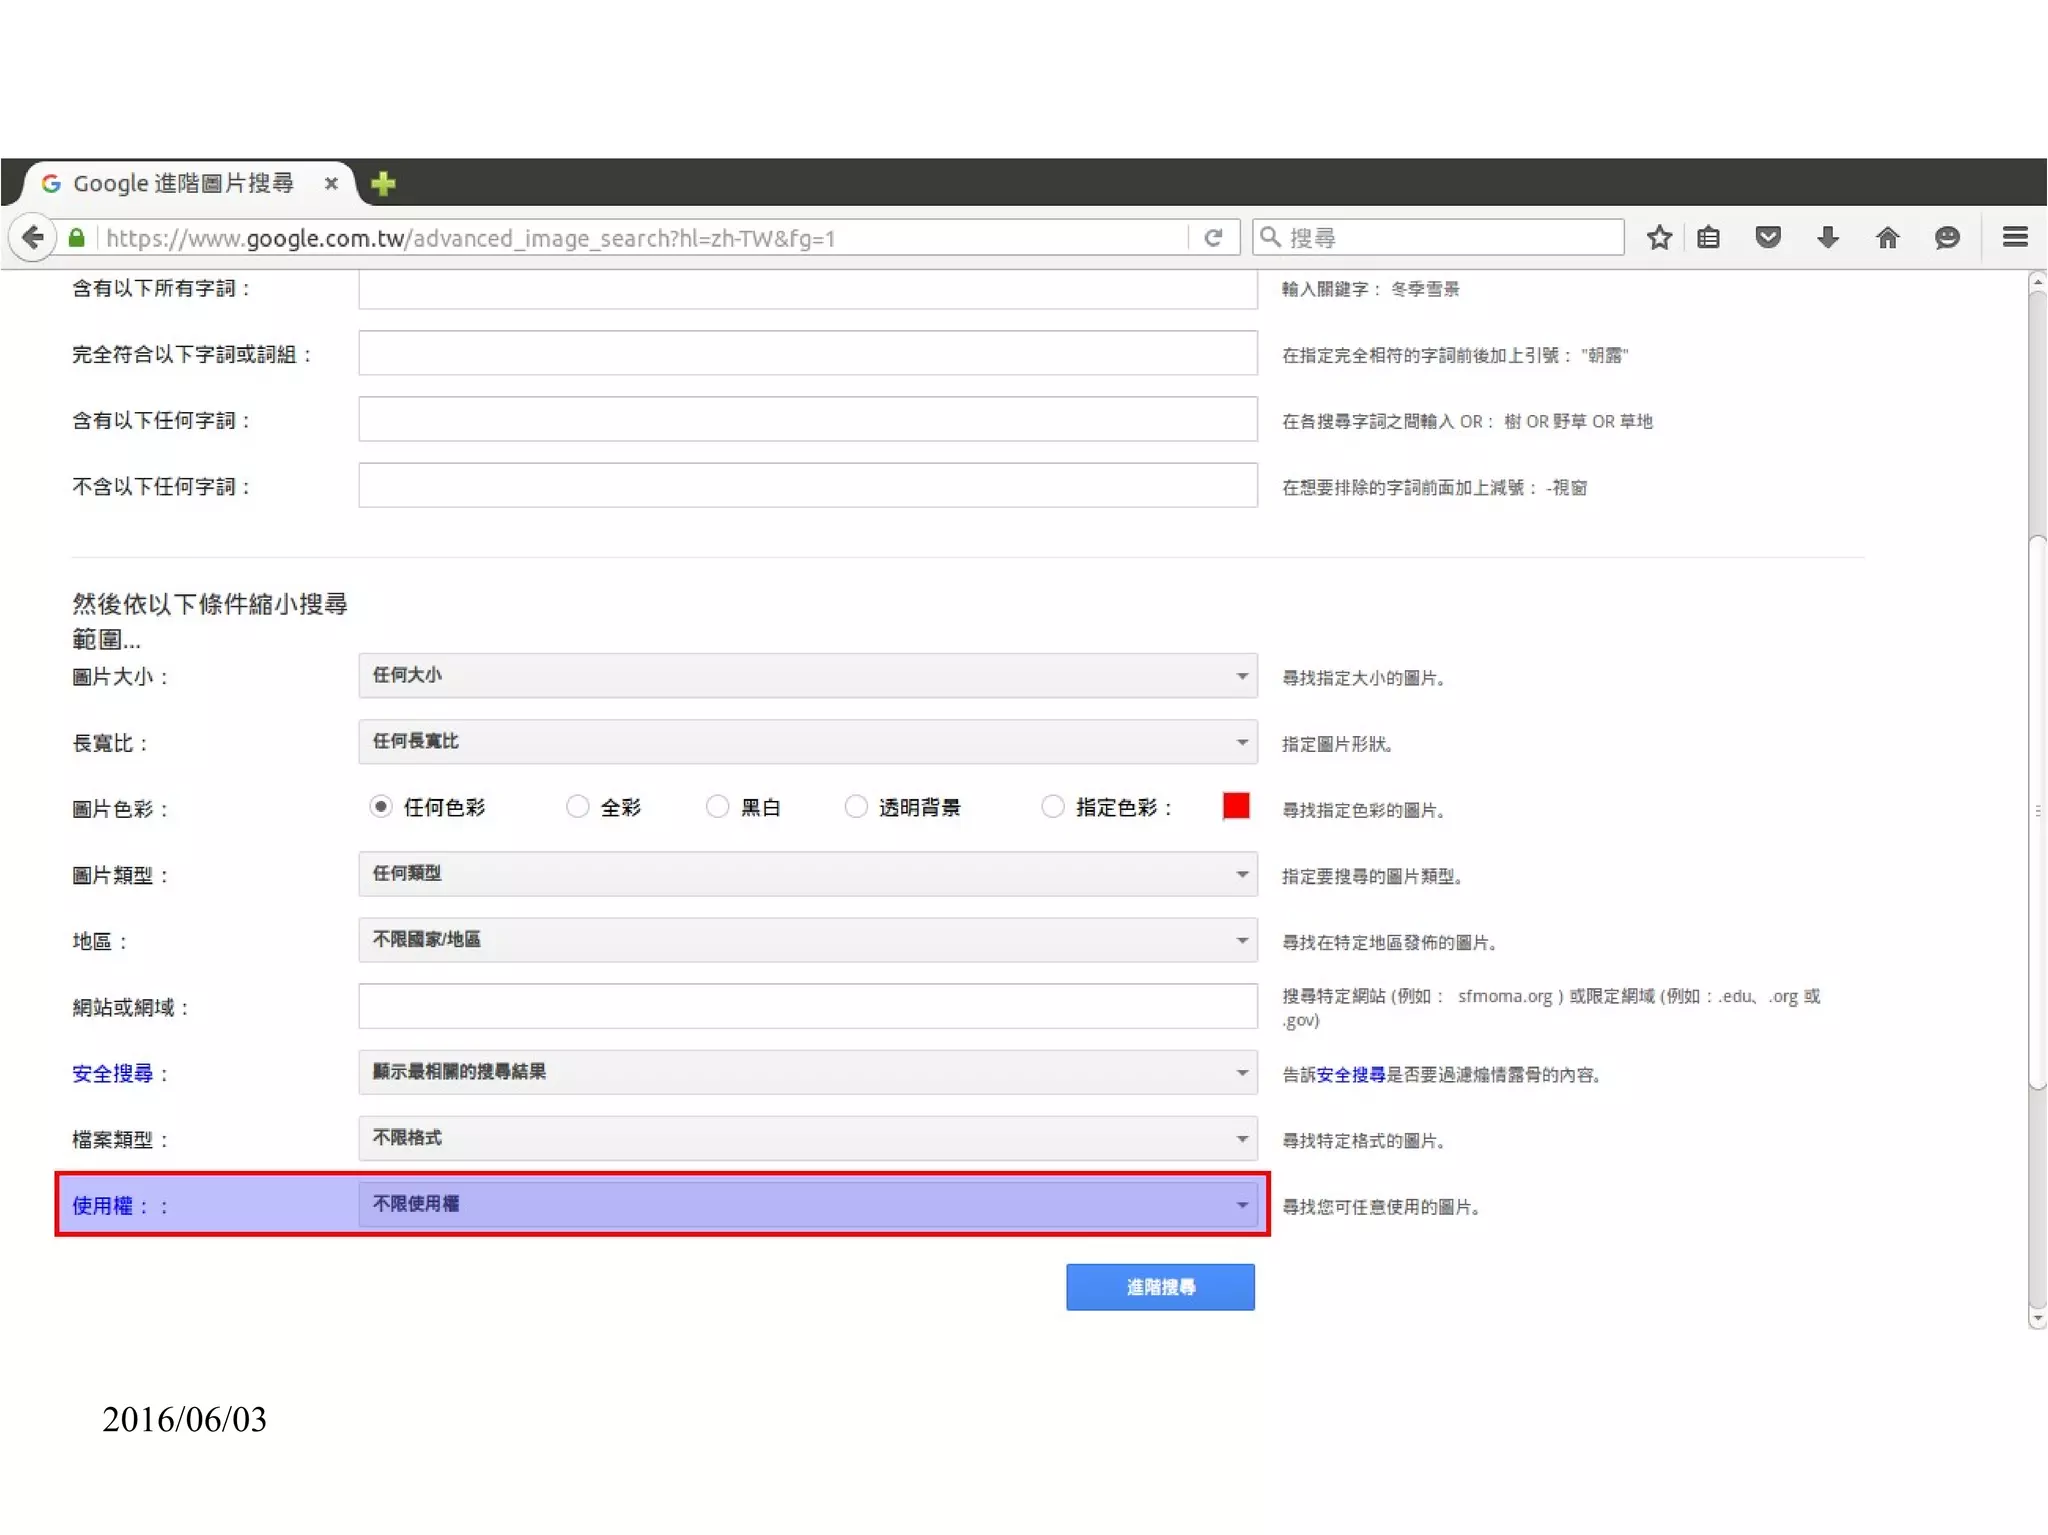Click the Pocket save icon
This screenshot has width=2048, height=1535.
tap(1768, 238)
